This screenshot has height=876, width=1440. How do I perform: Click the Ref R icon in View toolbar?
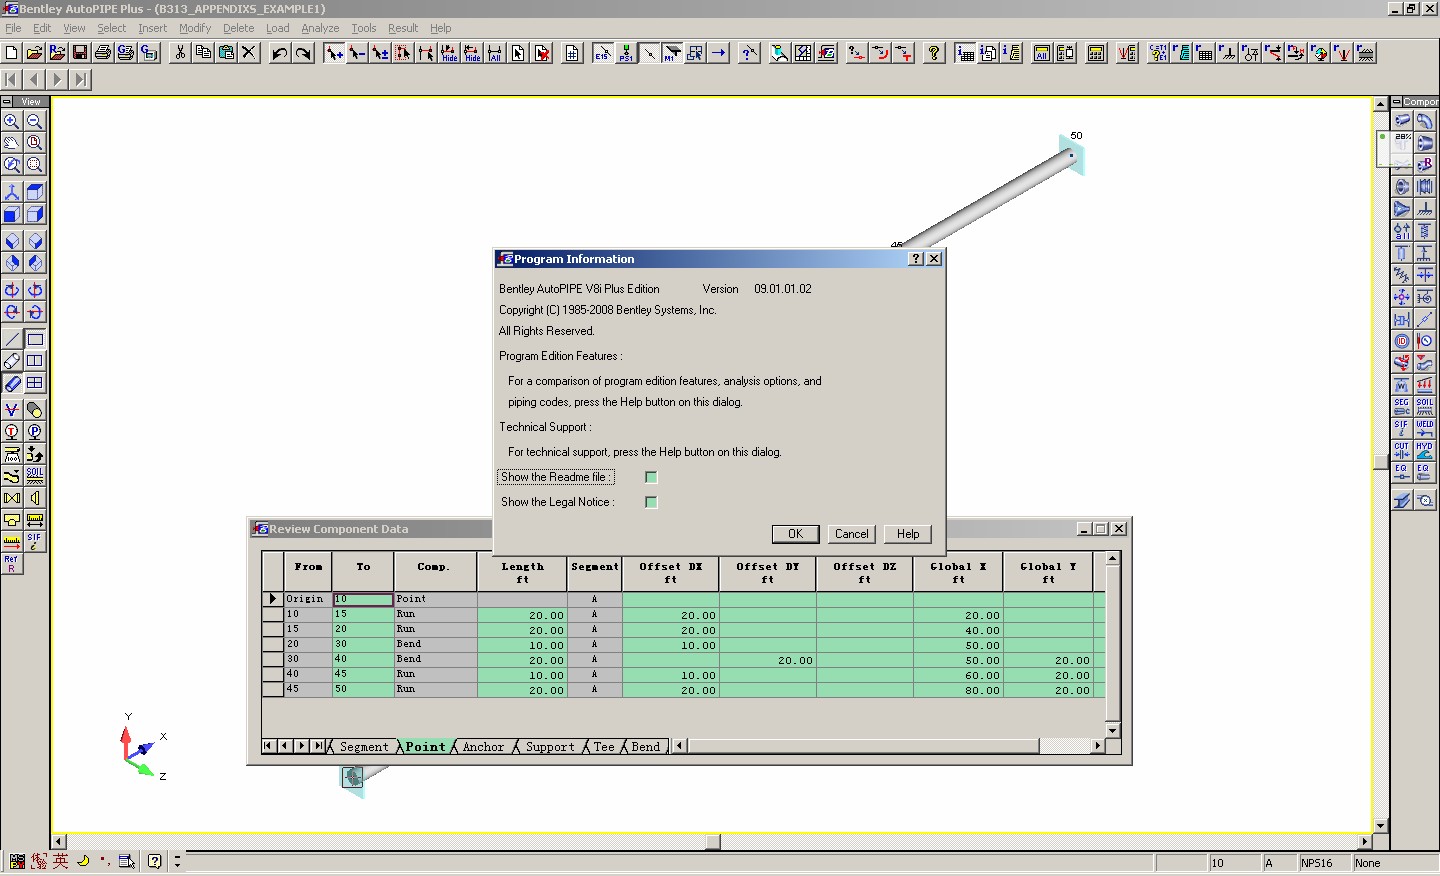(x=12, y=564)
